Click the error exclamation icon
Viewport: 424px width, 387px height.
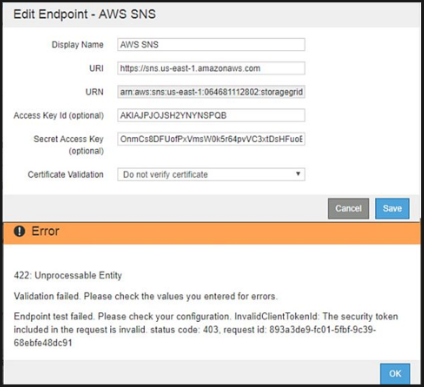coord(19,231)
